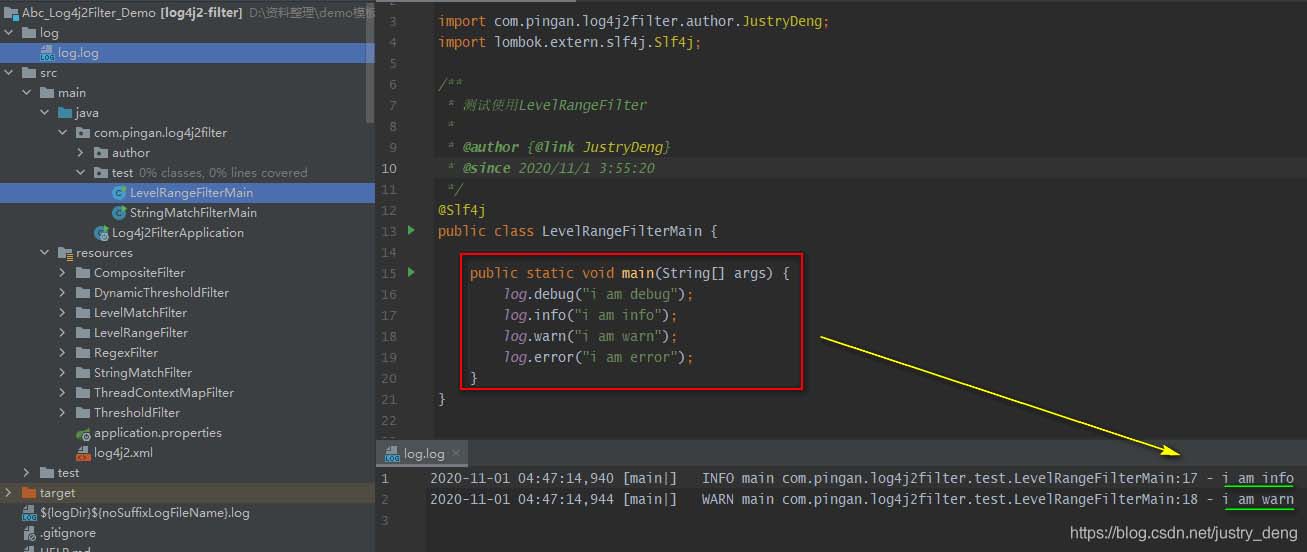Click LevelMatchFilter folder icon
The width and height of the screenshot is (1307, 552).
point(84,313)
